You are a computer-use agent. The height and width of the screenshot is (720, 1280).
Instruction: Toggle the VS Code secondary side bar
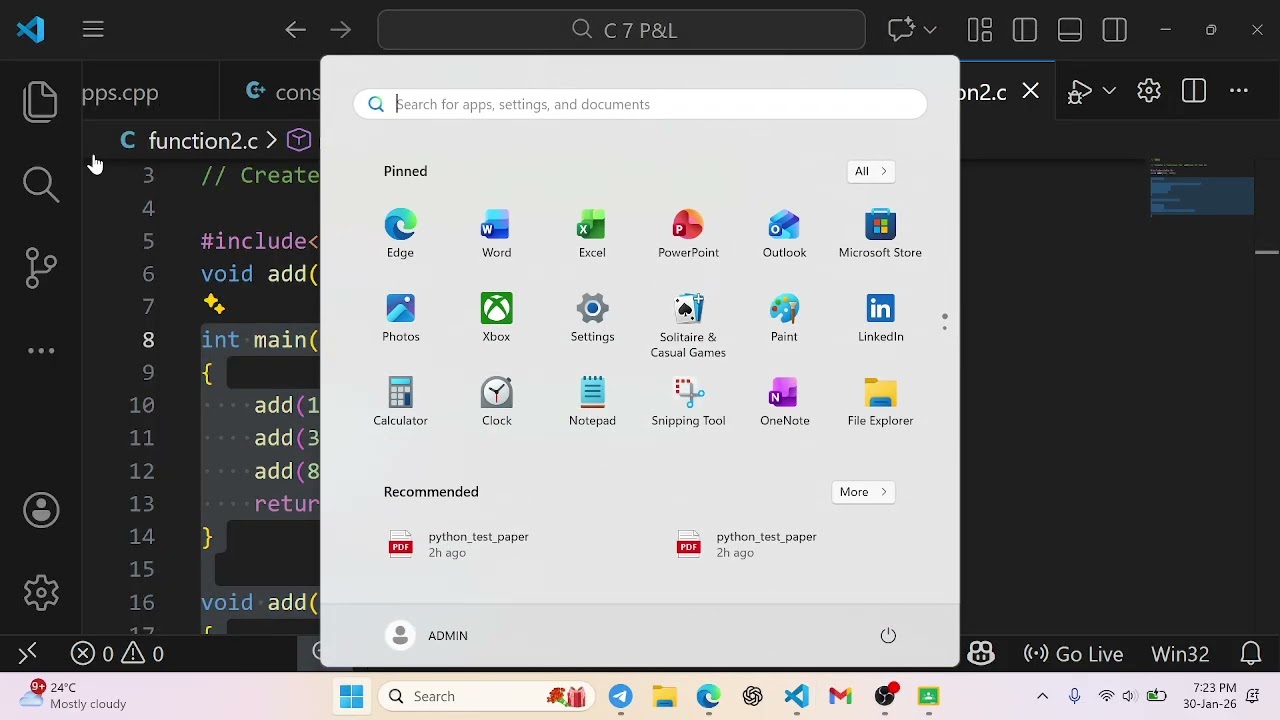point(1115,30)
